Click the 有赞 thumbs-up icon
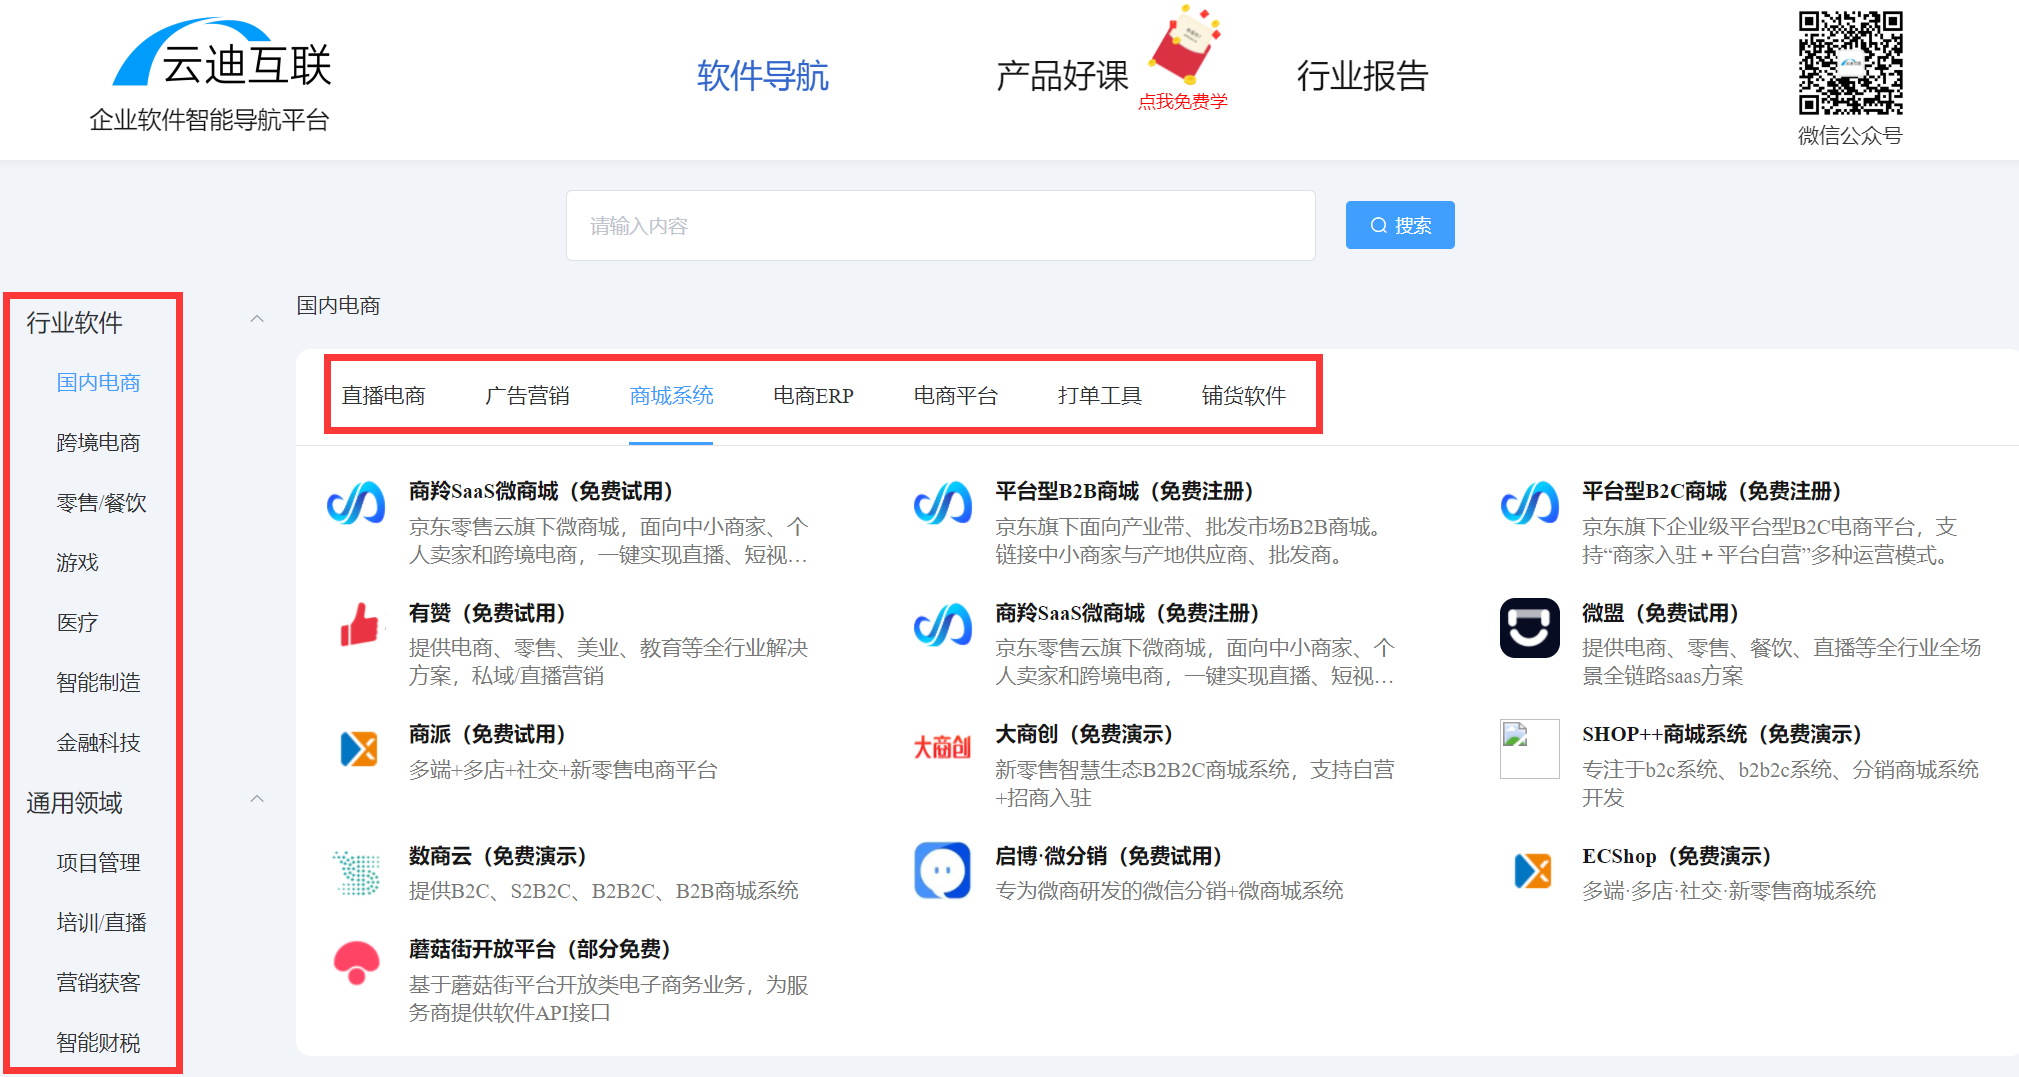 (x=359, y=625)
